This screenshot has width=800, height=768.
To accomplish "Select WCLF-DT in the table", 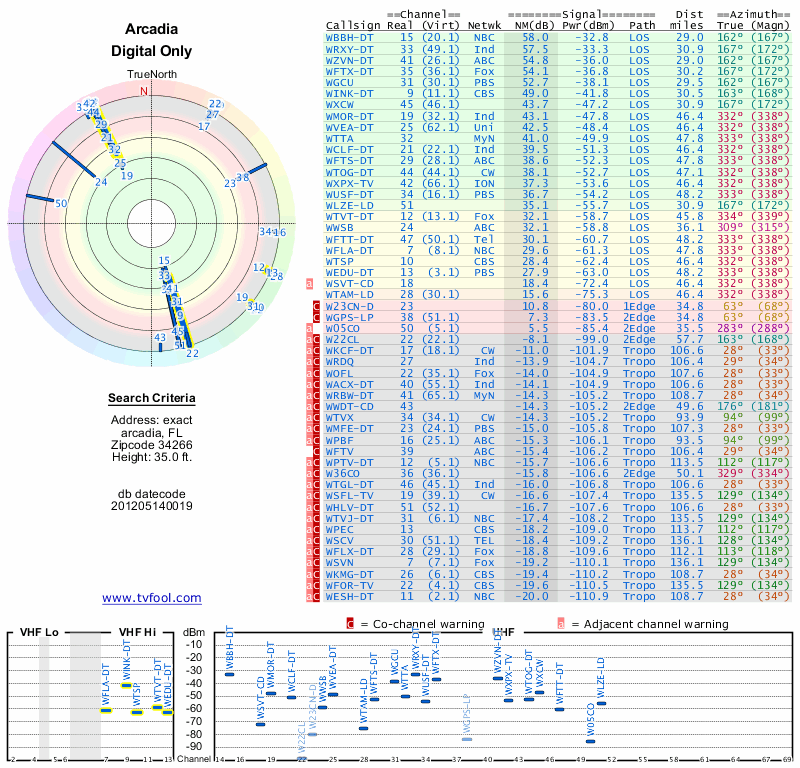I will (x=349, y=150).
